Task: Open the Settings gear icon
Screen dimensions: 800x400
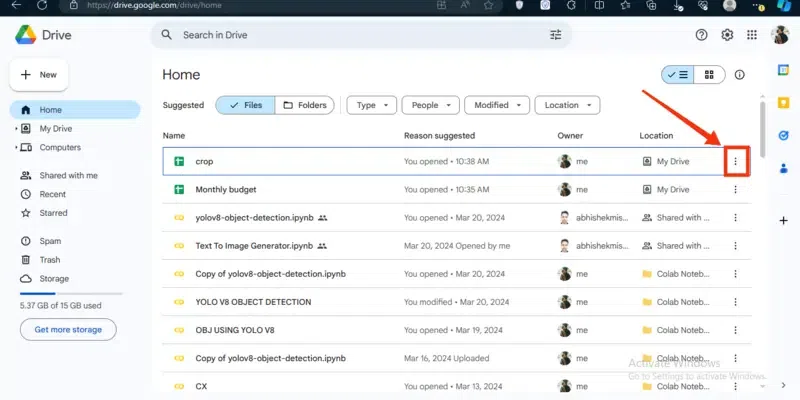Action: [727, 35]
